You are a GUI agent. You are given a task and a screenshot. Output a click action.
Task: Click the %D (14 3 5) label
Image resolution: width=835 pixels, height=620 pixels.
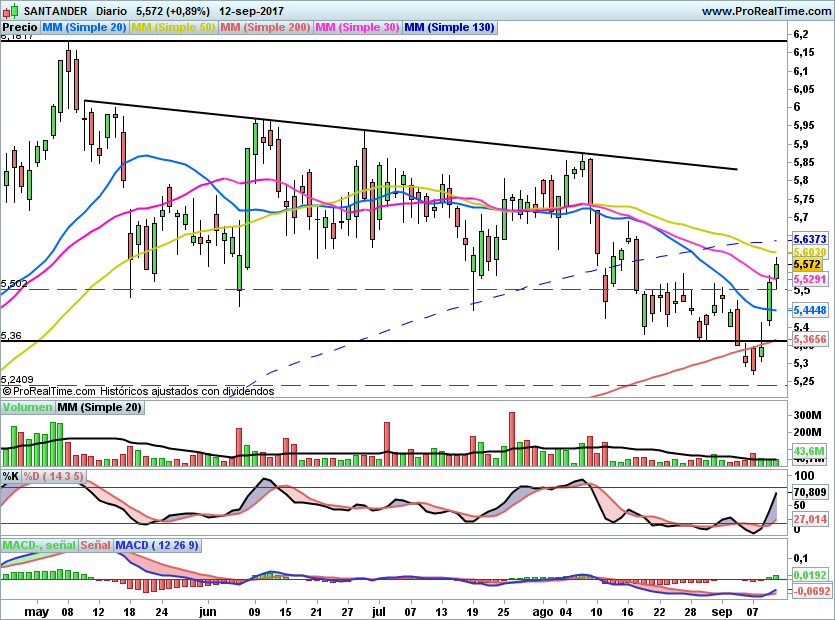pos(55,476)
